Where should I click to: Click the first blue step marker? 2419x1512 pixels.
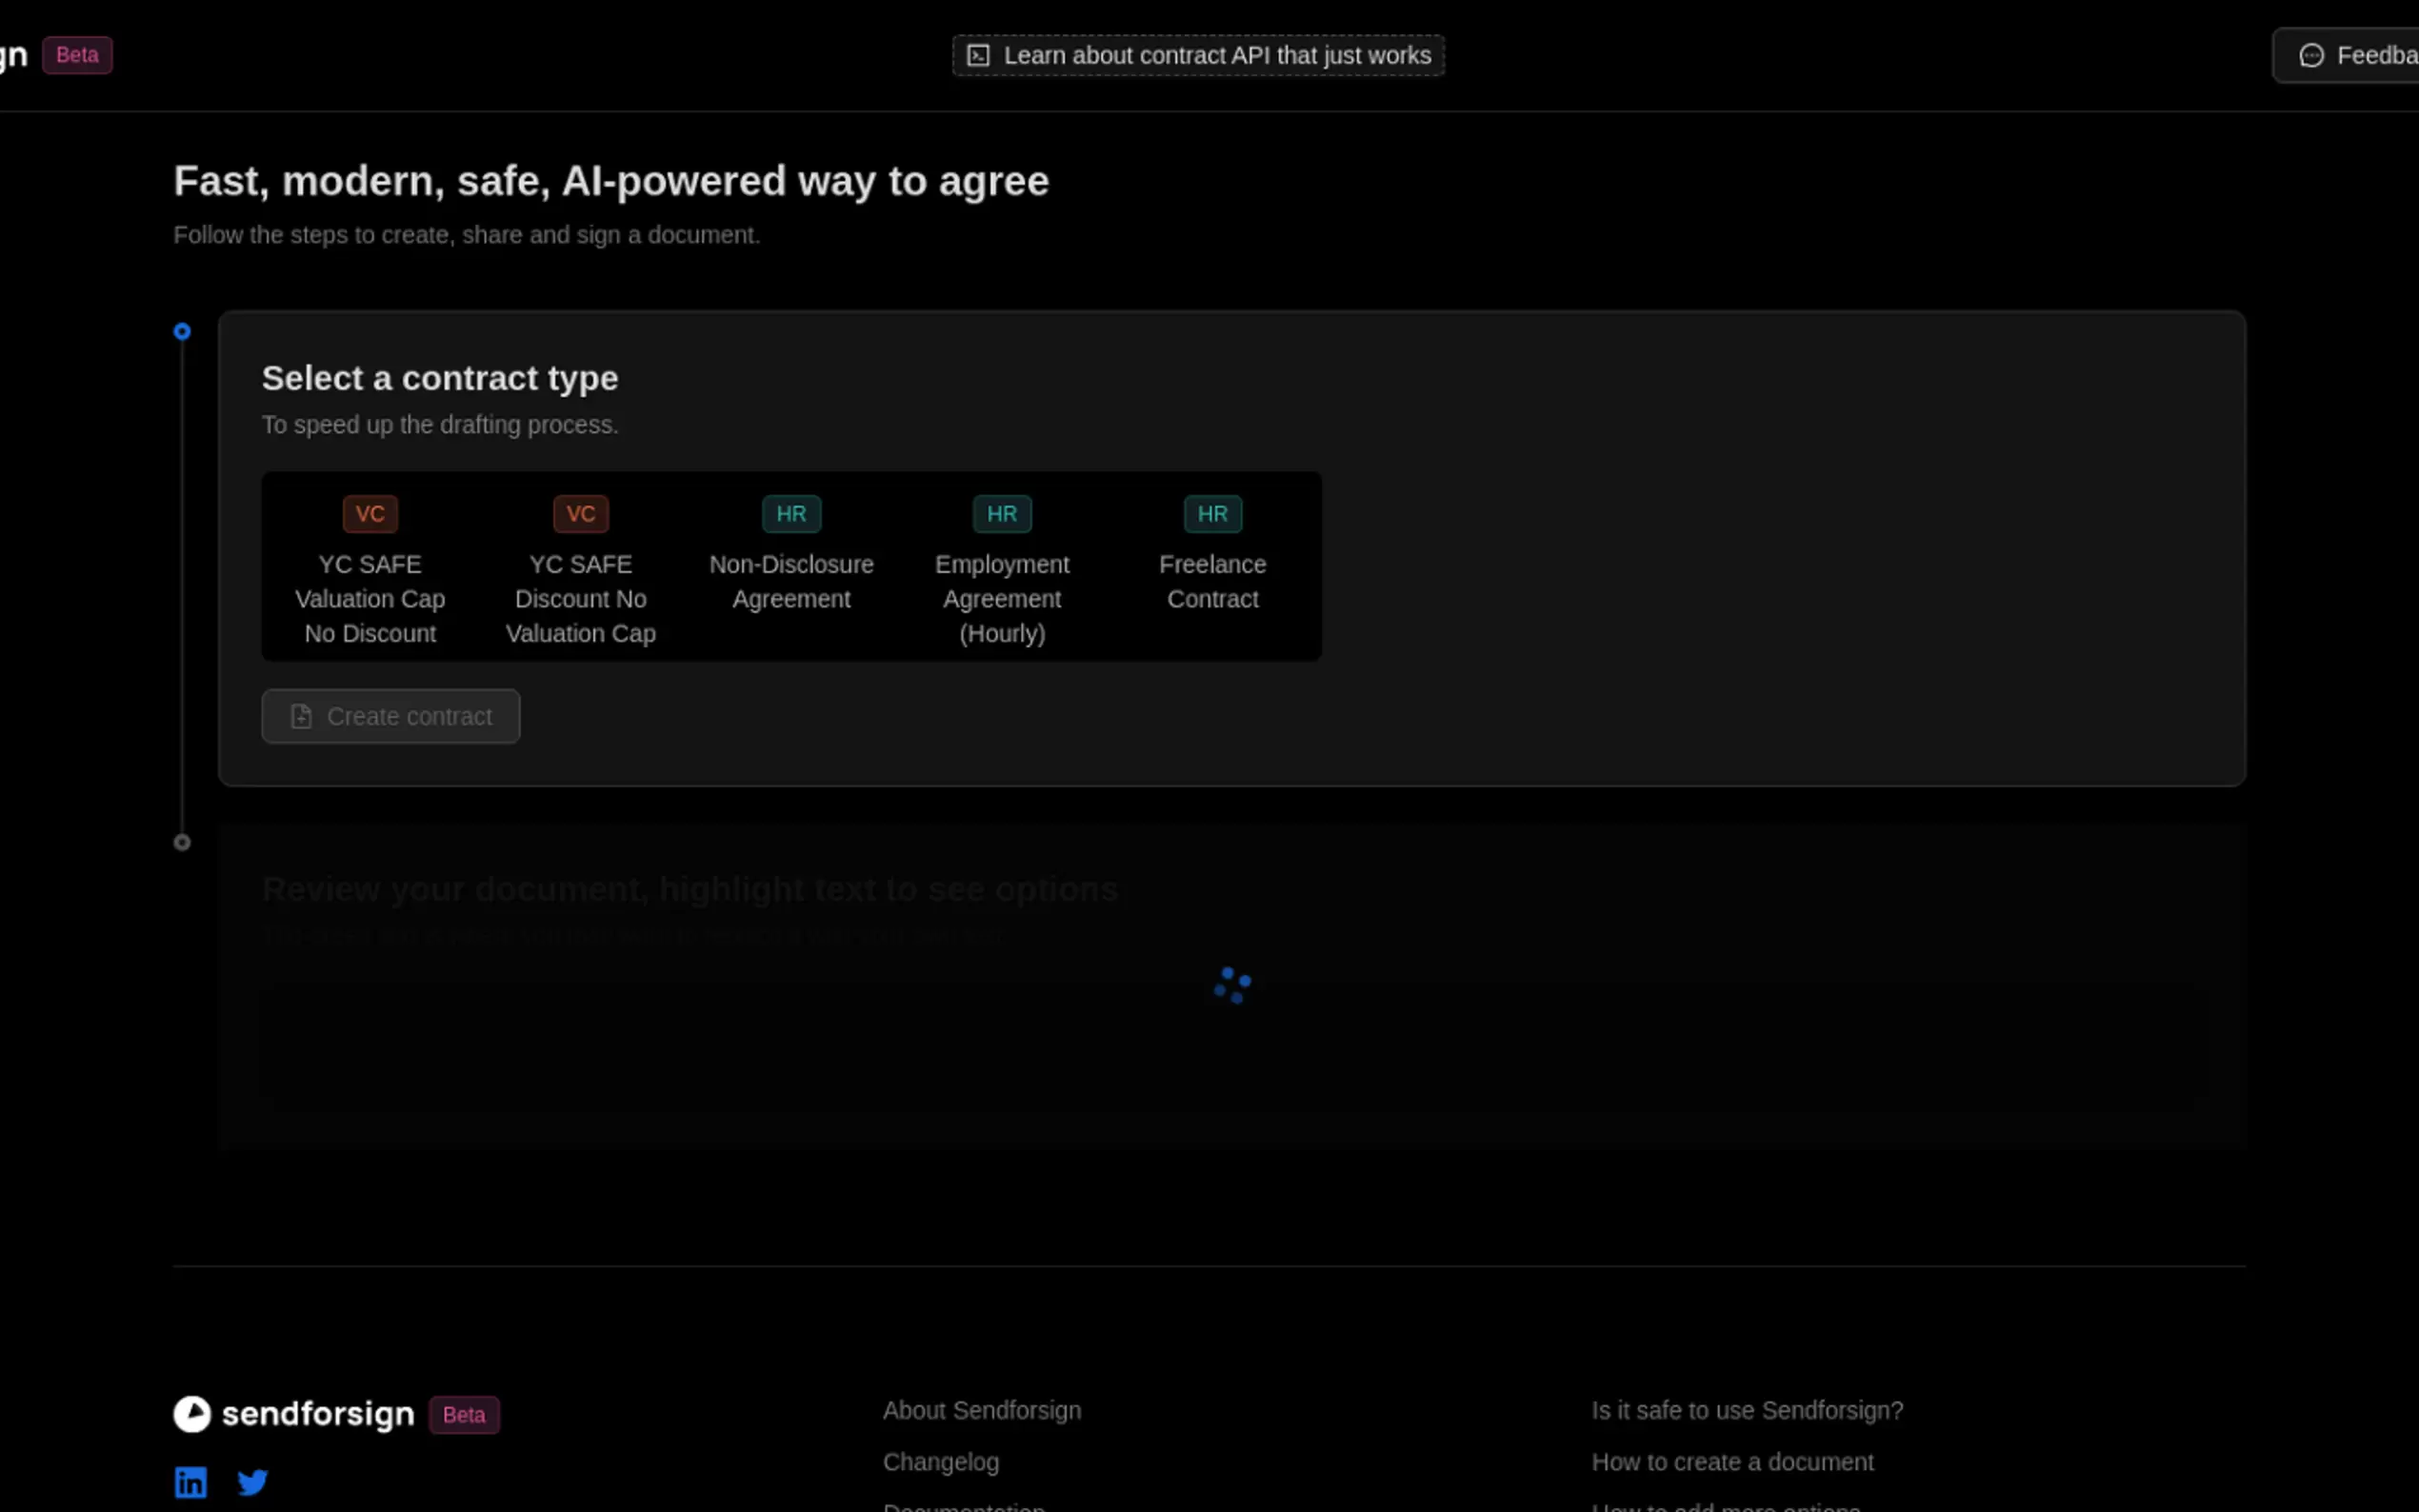coord(182,331)
